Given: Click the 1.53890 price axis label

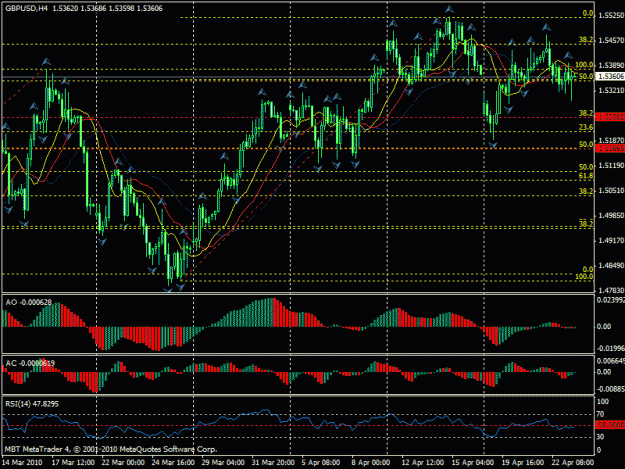Looking at the screenshot, I should click(x=611, y=65).
